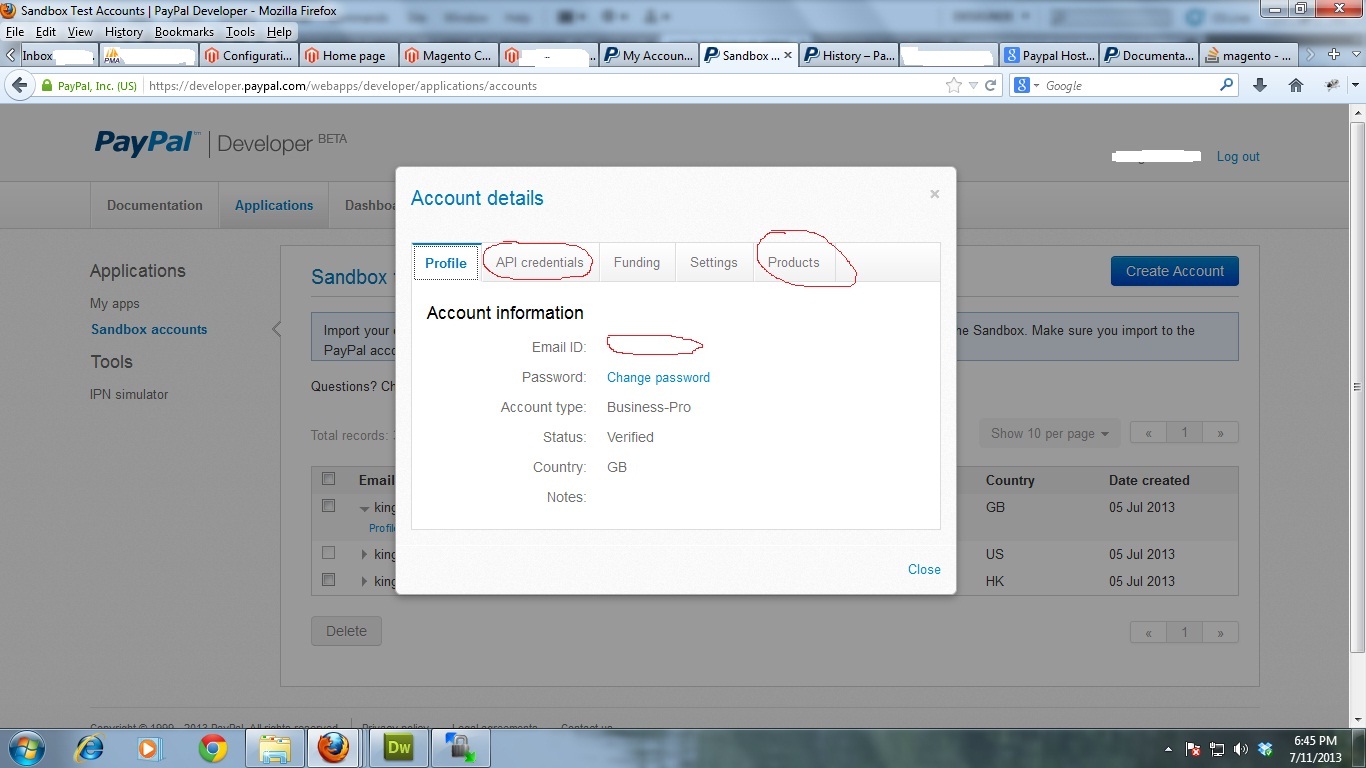The height and width of the screenshot is (768, 1366).
Task: Expand the HK account row triangle
Action: click(x=365, y=581)
